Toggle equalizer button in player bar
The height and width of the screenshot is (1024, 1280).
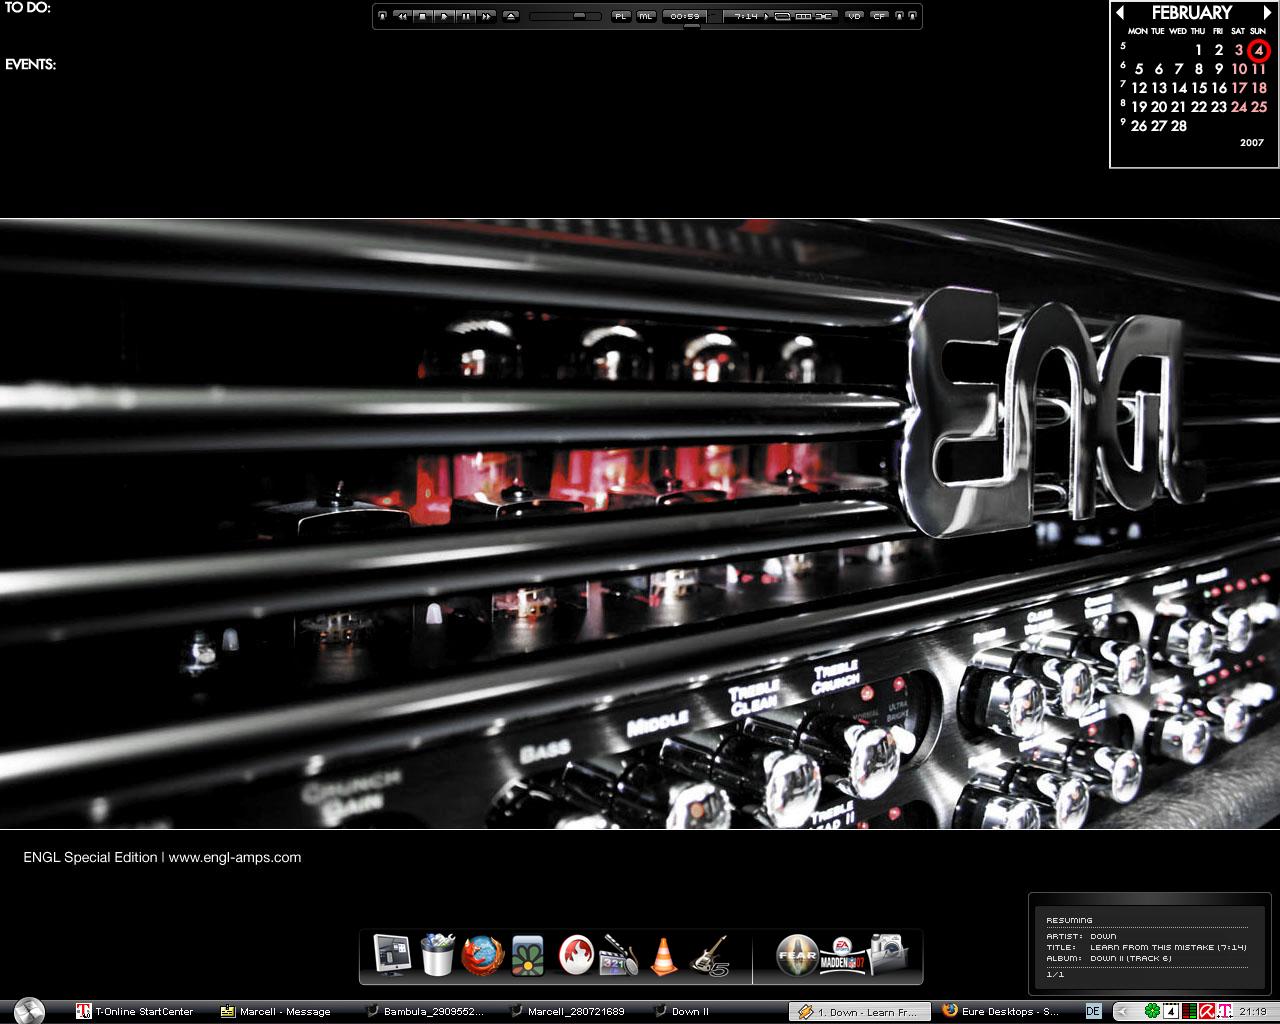(803, 16)
